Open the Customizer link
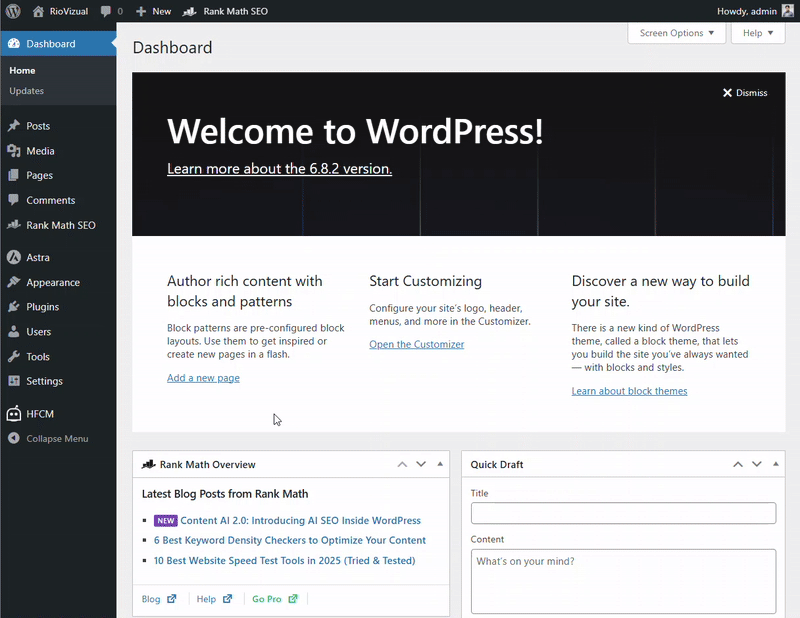 point(416,344)
